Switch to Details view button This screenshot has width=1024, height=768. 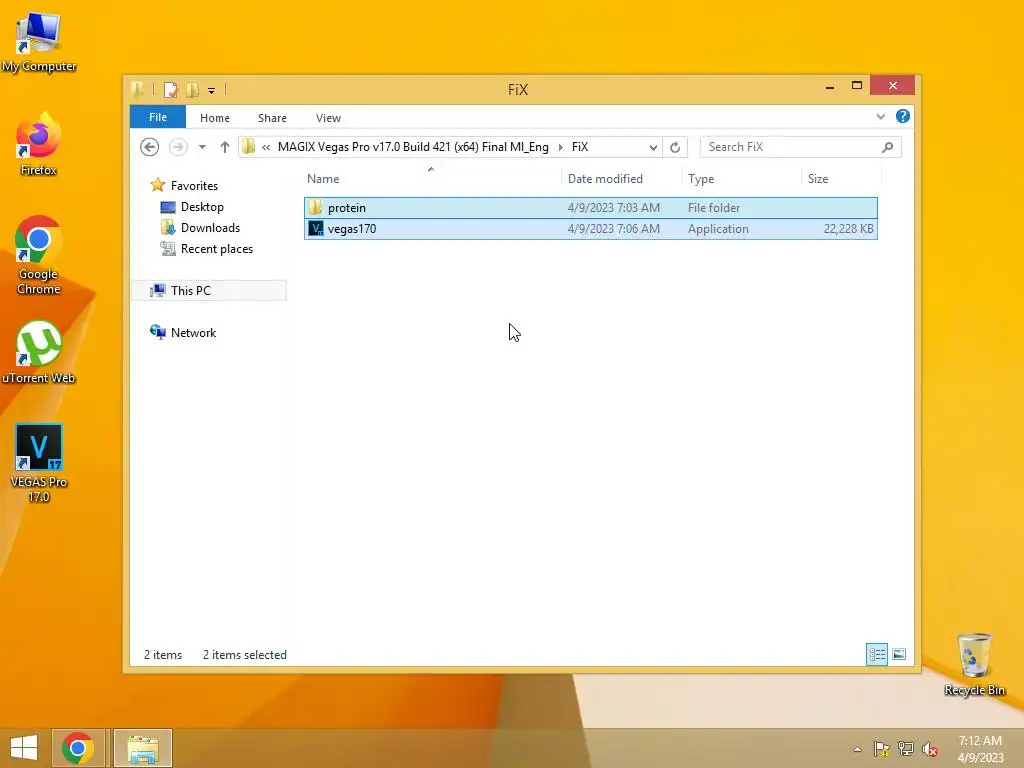[x=876, y=654]
